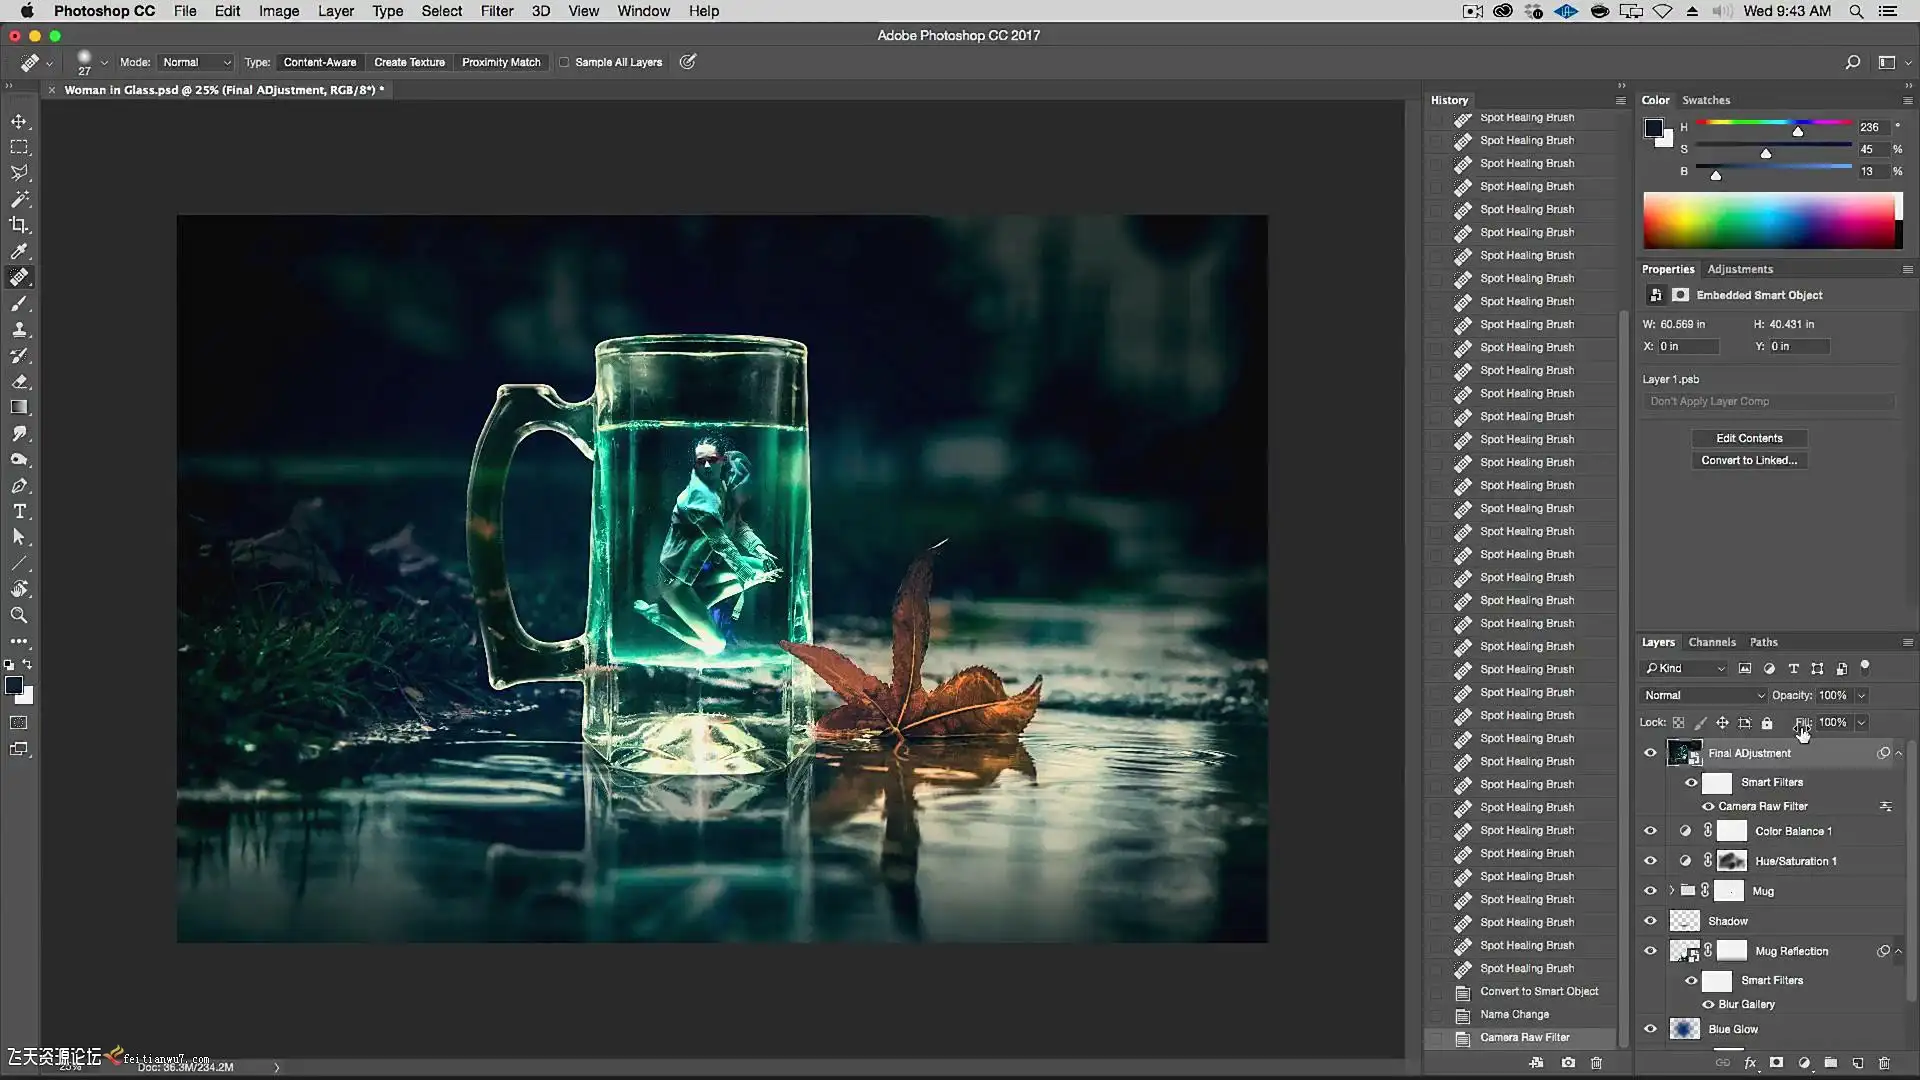Click the lock all layer icon
Image resolution: width=1920 pixels, height=1080 pixels.
[x=1767, y=723]
